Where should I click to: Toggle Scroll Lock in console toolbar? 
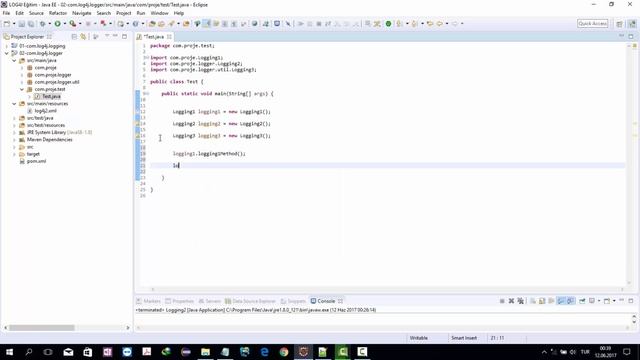pos(542,301)
